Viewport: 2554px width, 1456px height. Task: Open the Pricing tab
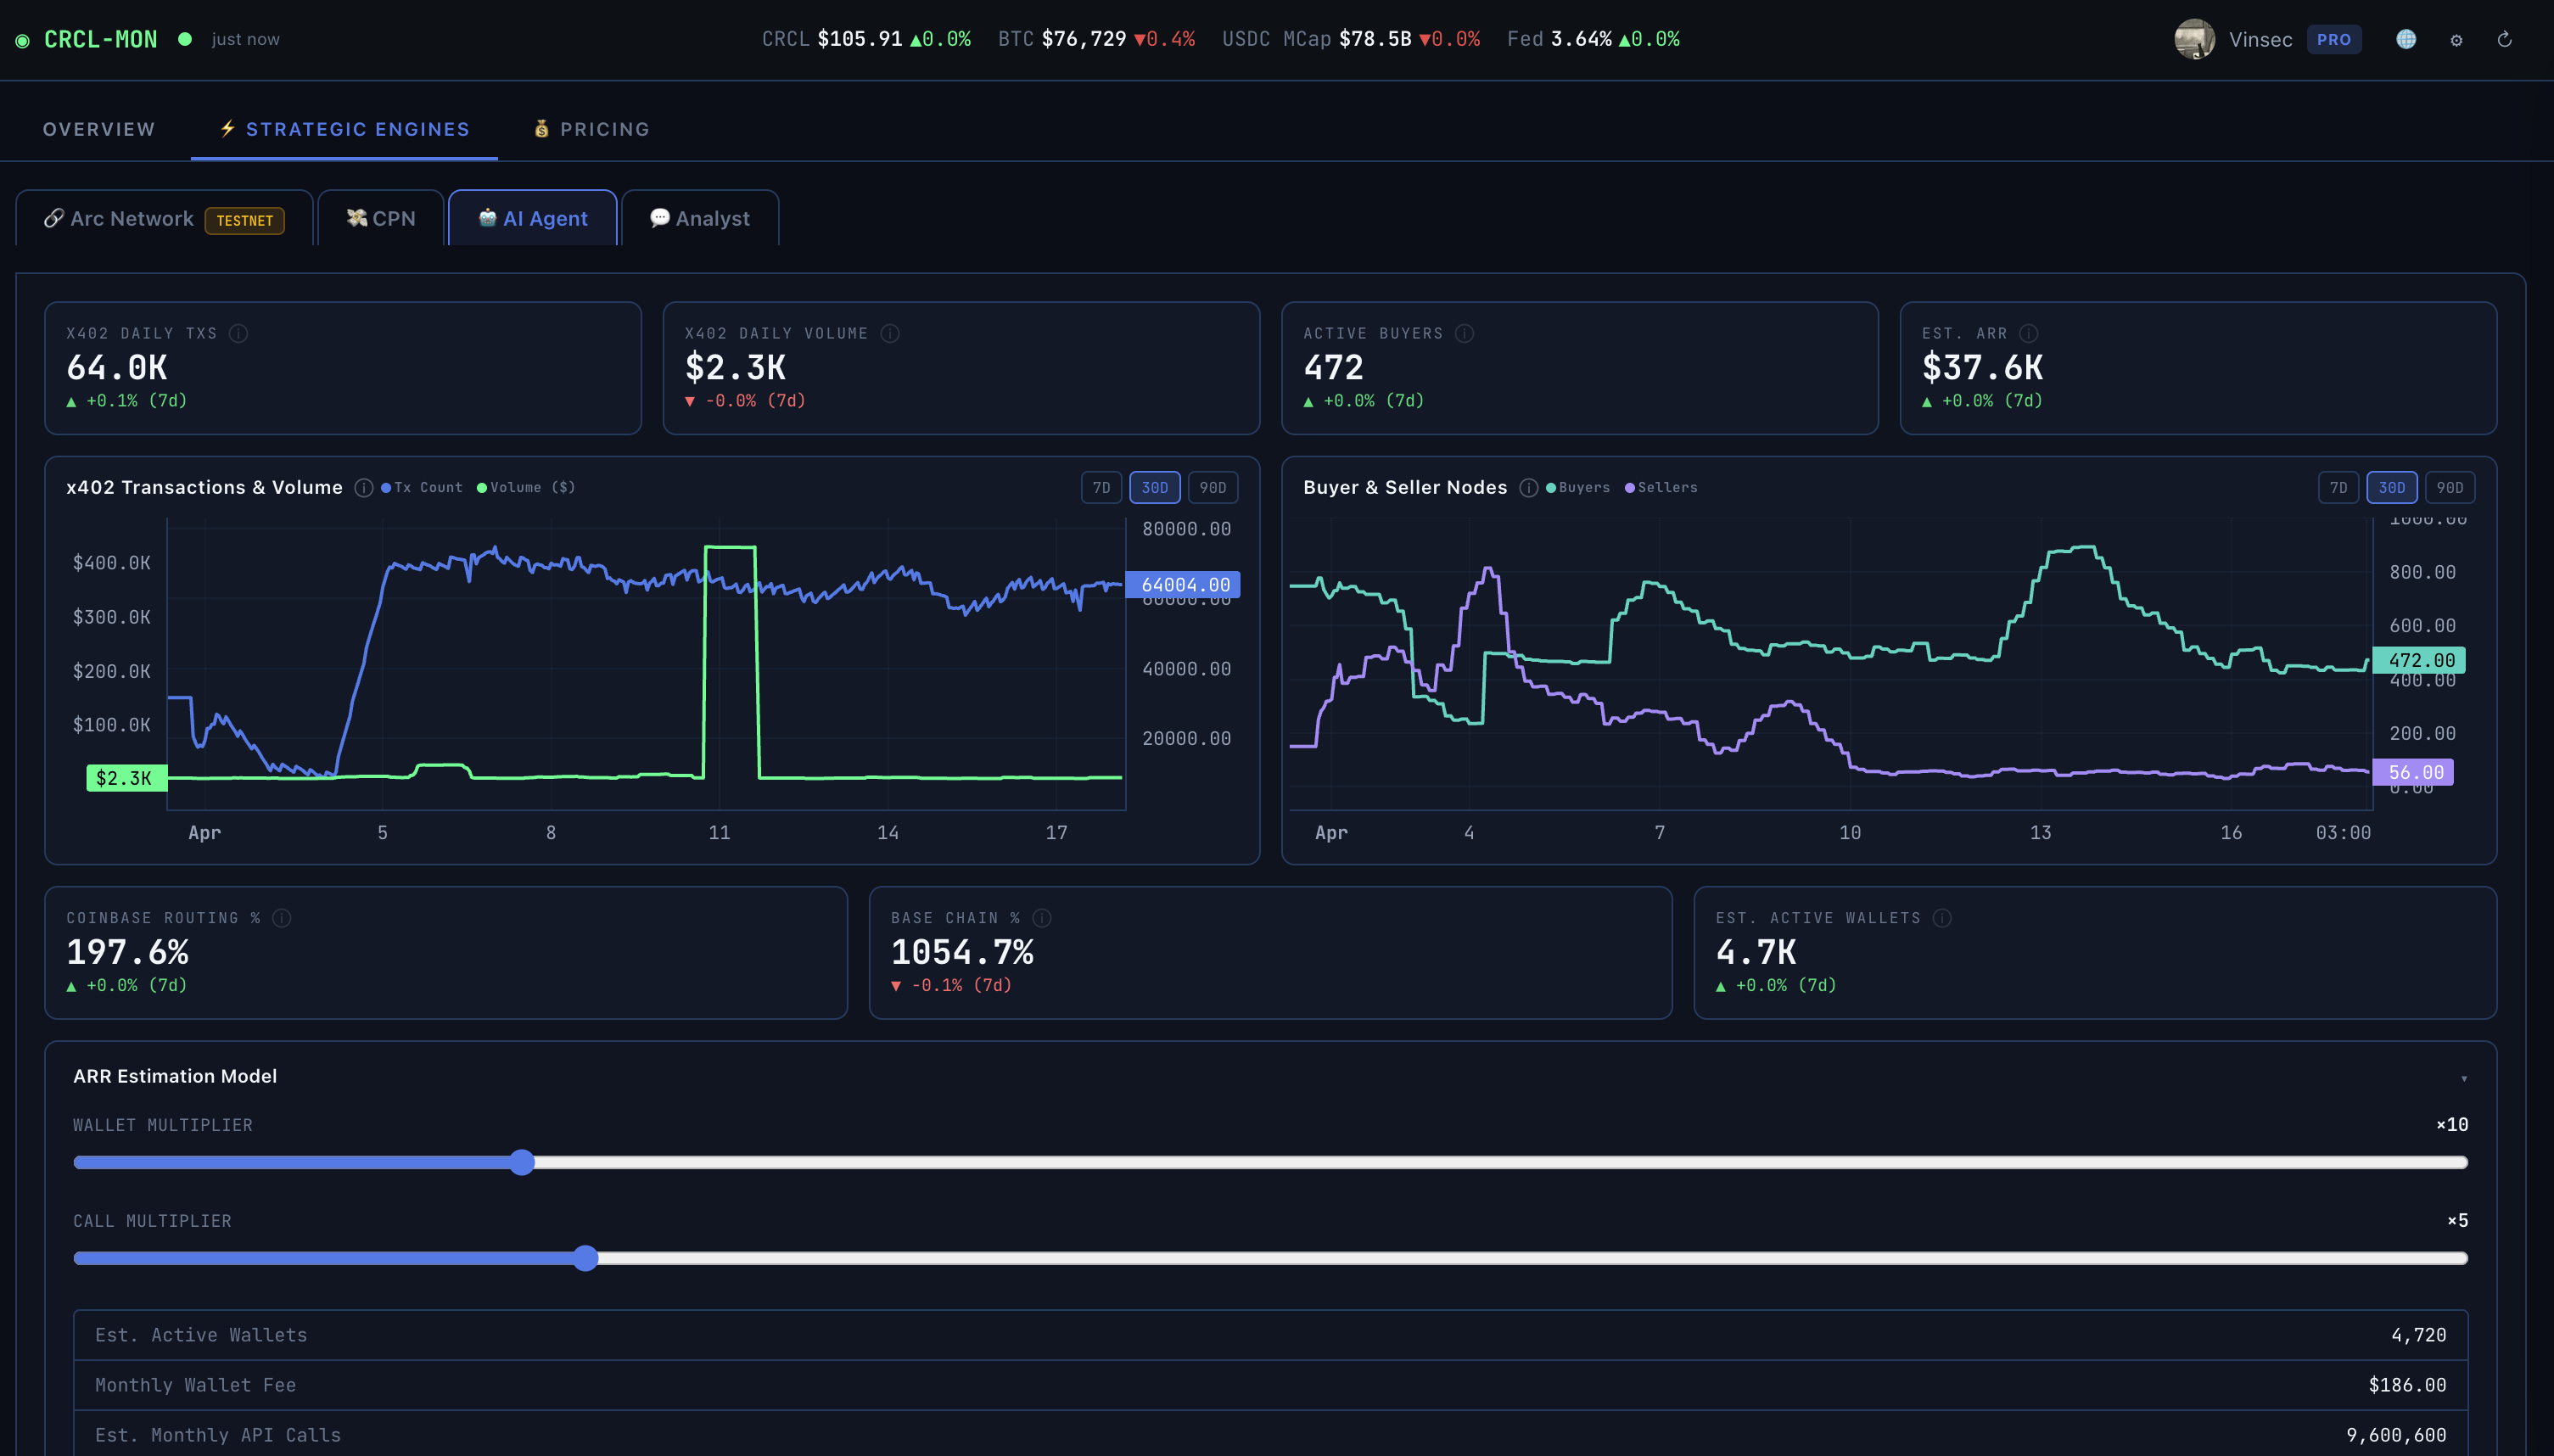tap(592, 129)
